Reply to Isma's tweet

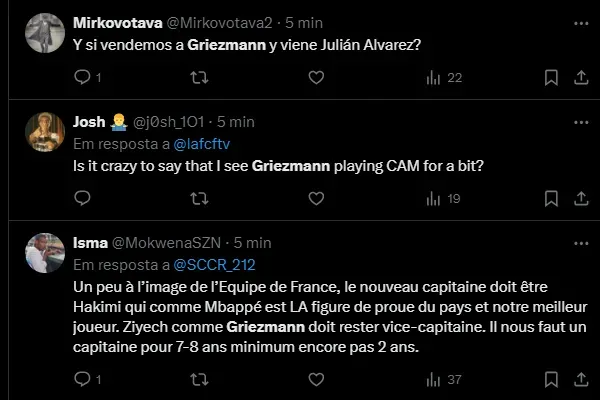(82, 379)
